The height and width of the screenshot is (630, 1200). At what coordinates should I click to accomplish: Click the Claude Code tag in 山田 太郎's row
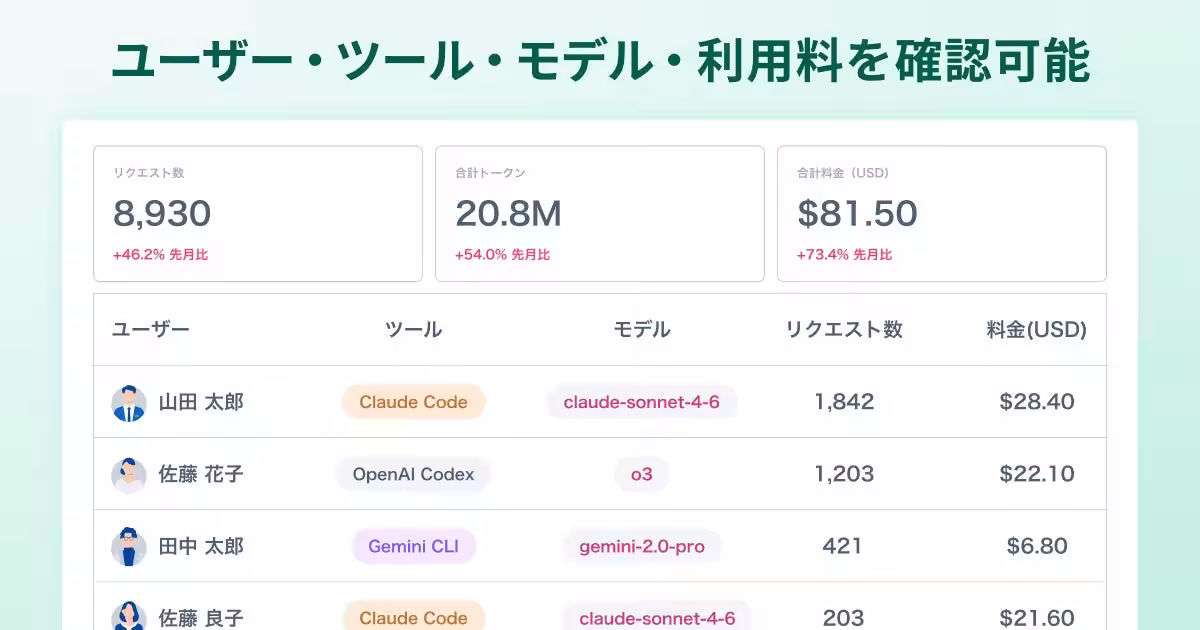pyautogui.click(x=414, y=402)
